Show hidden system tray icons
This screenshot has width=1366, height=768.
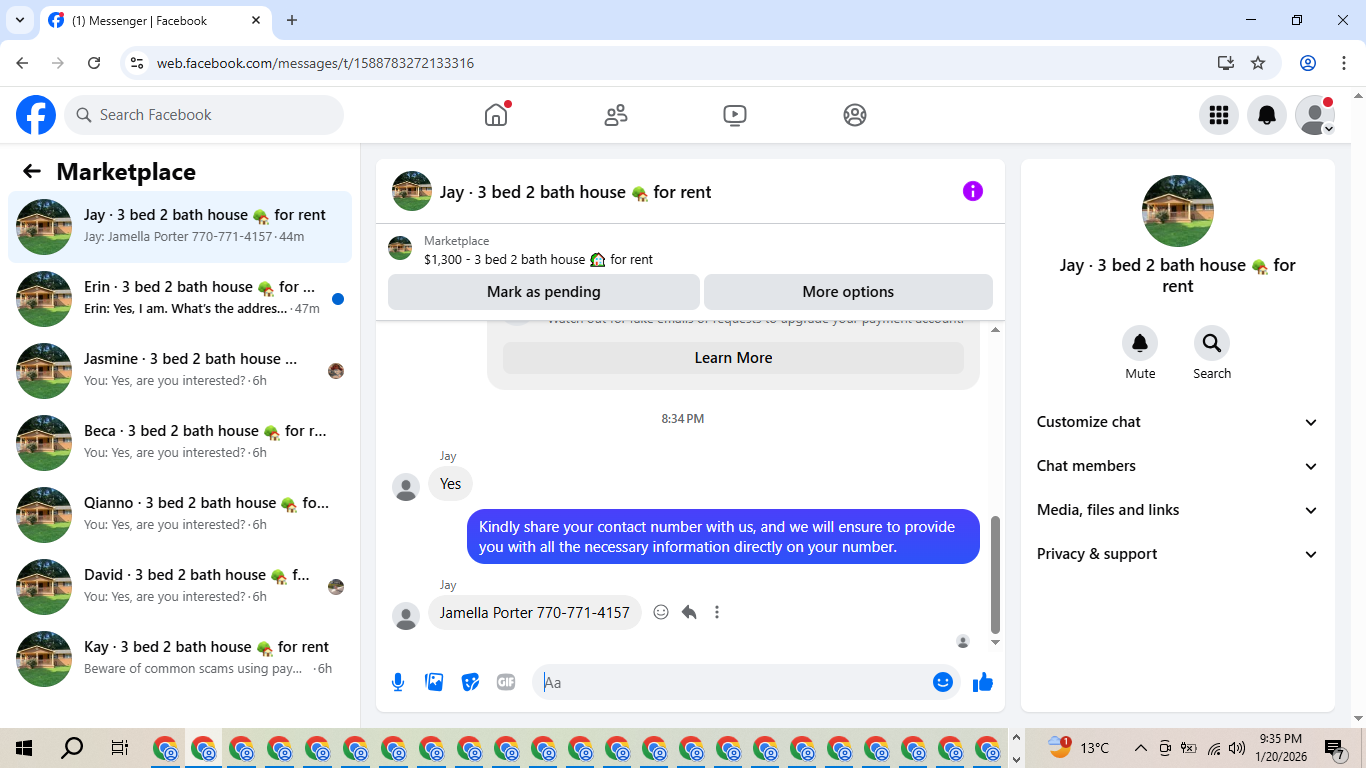point(1140,748)
